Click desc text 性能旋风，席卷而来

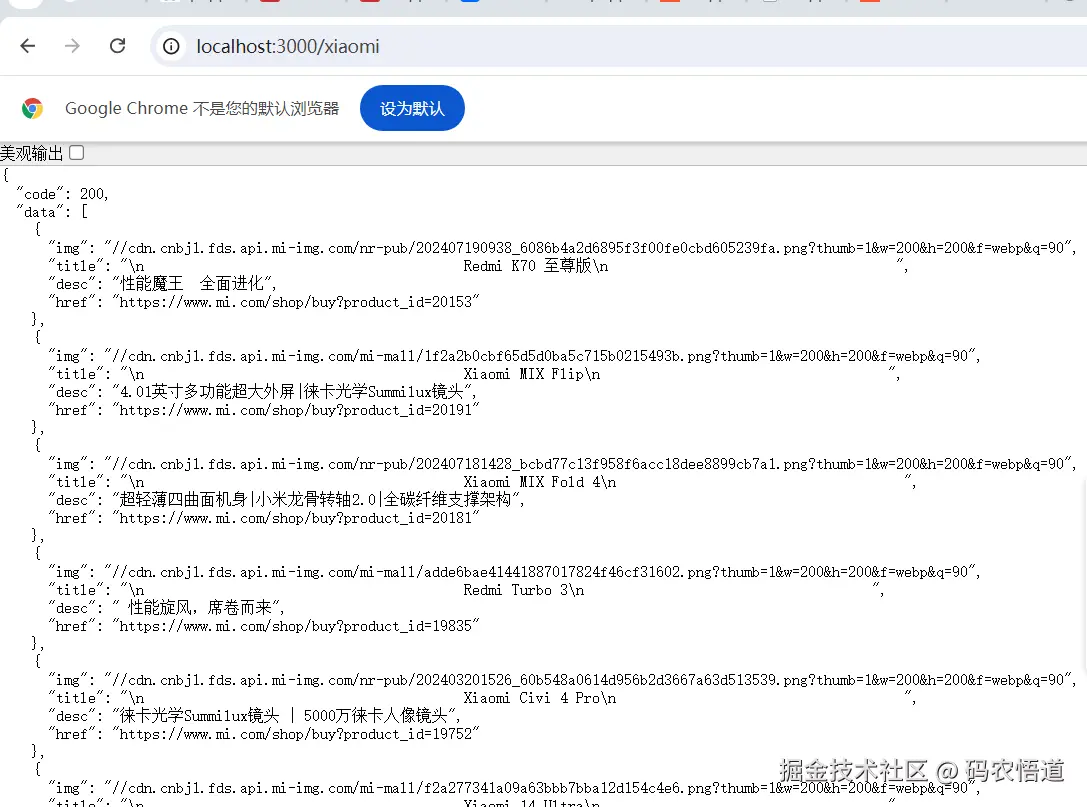(198, 608)
